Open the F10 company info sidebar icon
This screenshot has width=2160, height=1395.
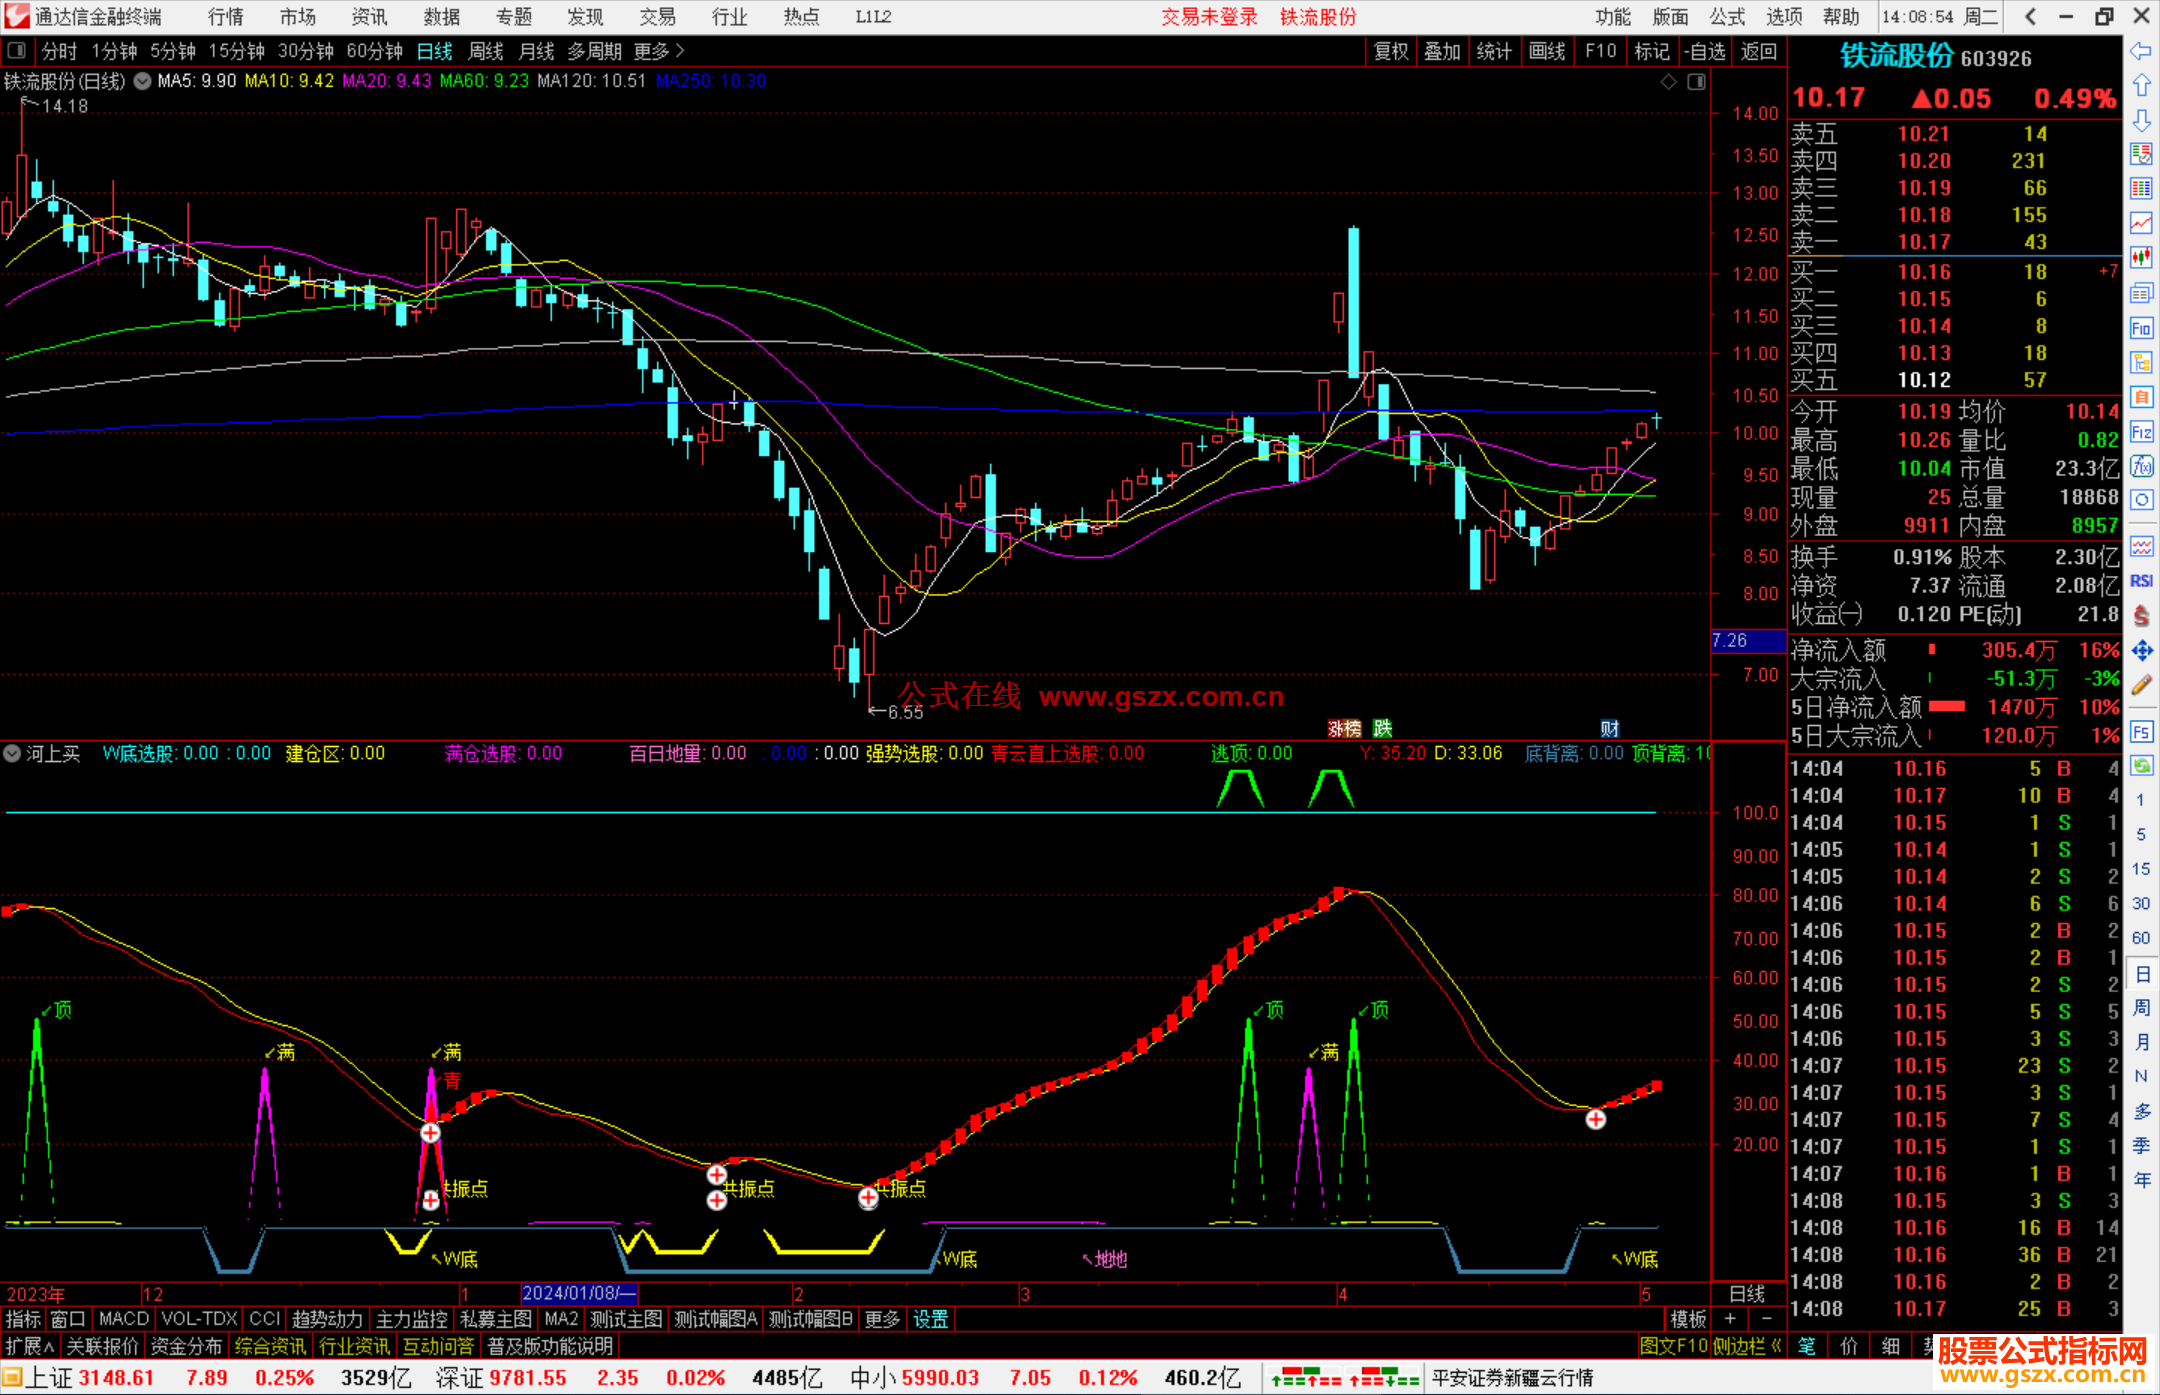pos(2141,328)
